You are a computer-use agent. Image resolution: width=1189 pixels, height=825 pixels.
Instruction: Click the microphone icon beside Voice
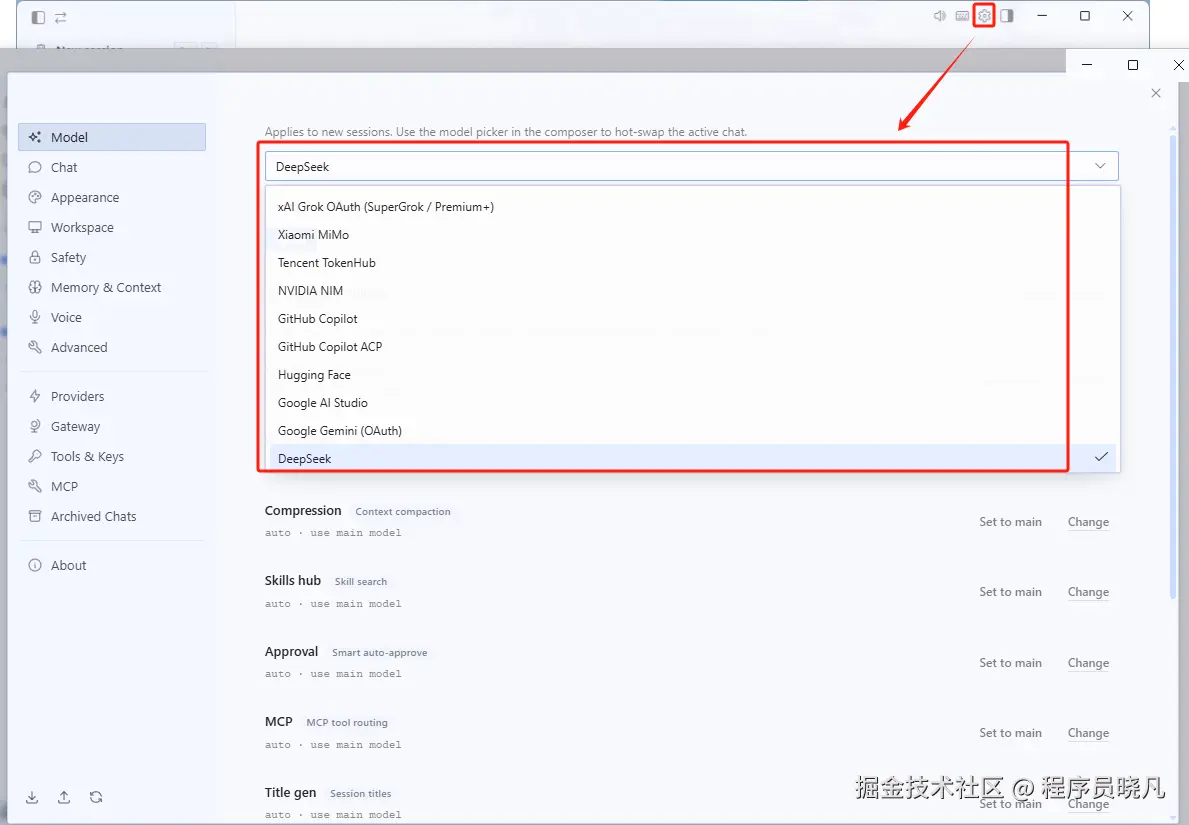(x=35, y=317)
